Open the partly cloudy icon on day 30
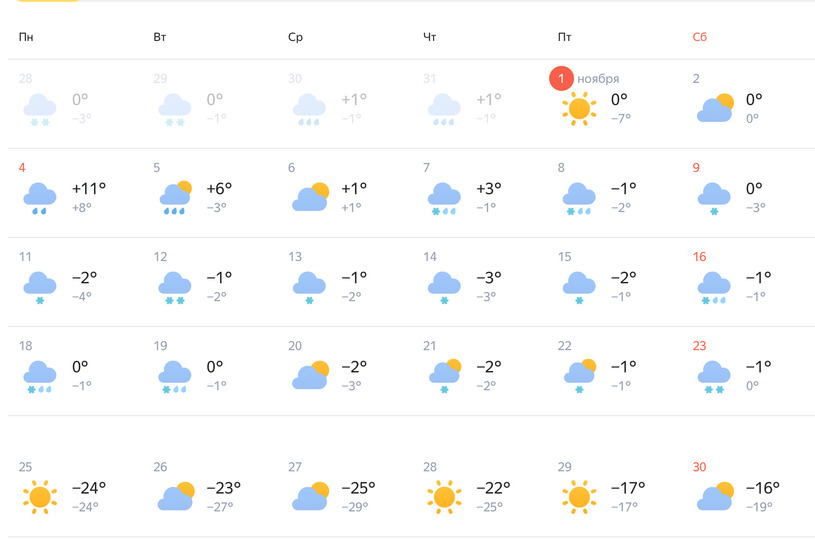 coord(715,496)
